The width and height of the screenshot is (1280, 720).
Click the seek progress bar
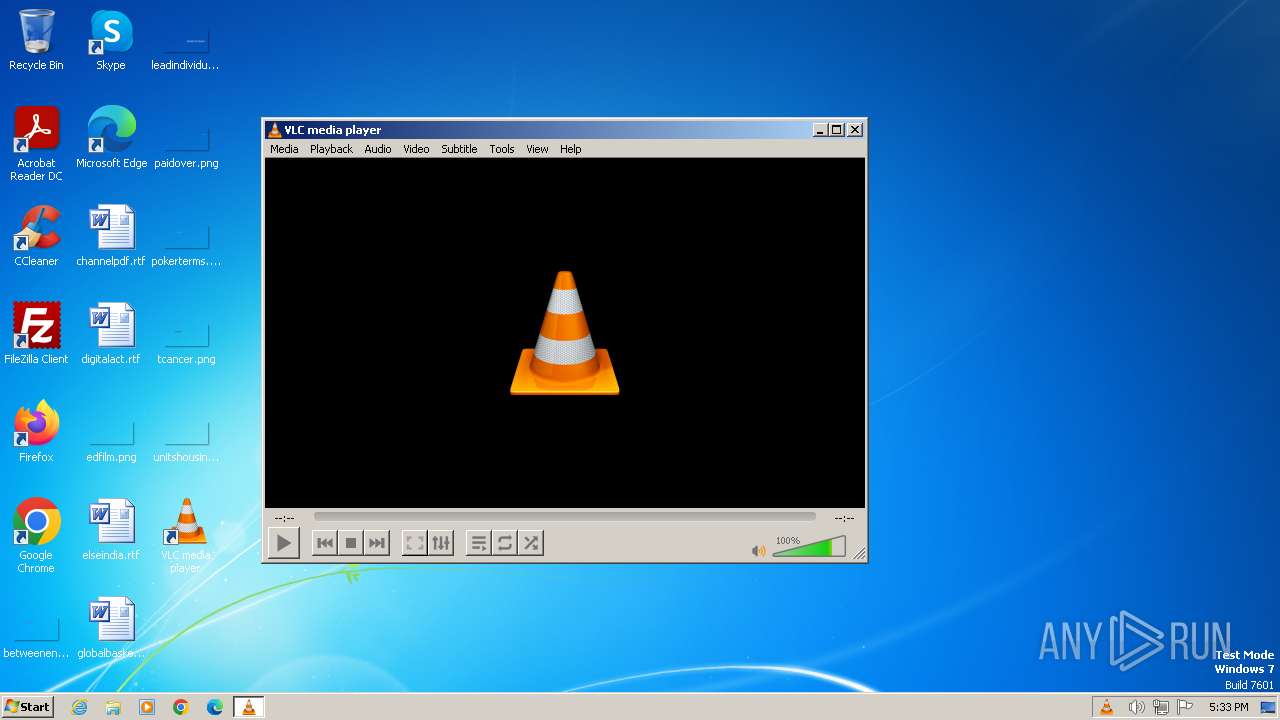(x=565, y=517)
